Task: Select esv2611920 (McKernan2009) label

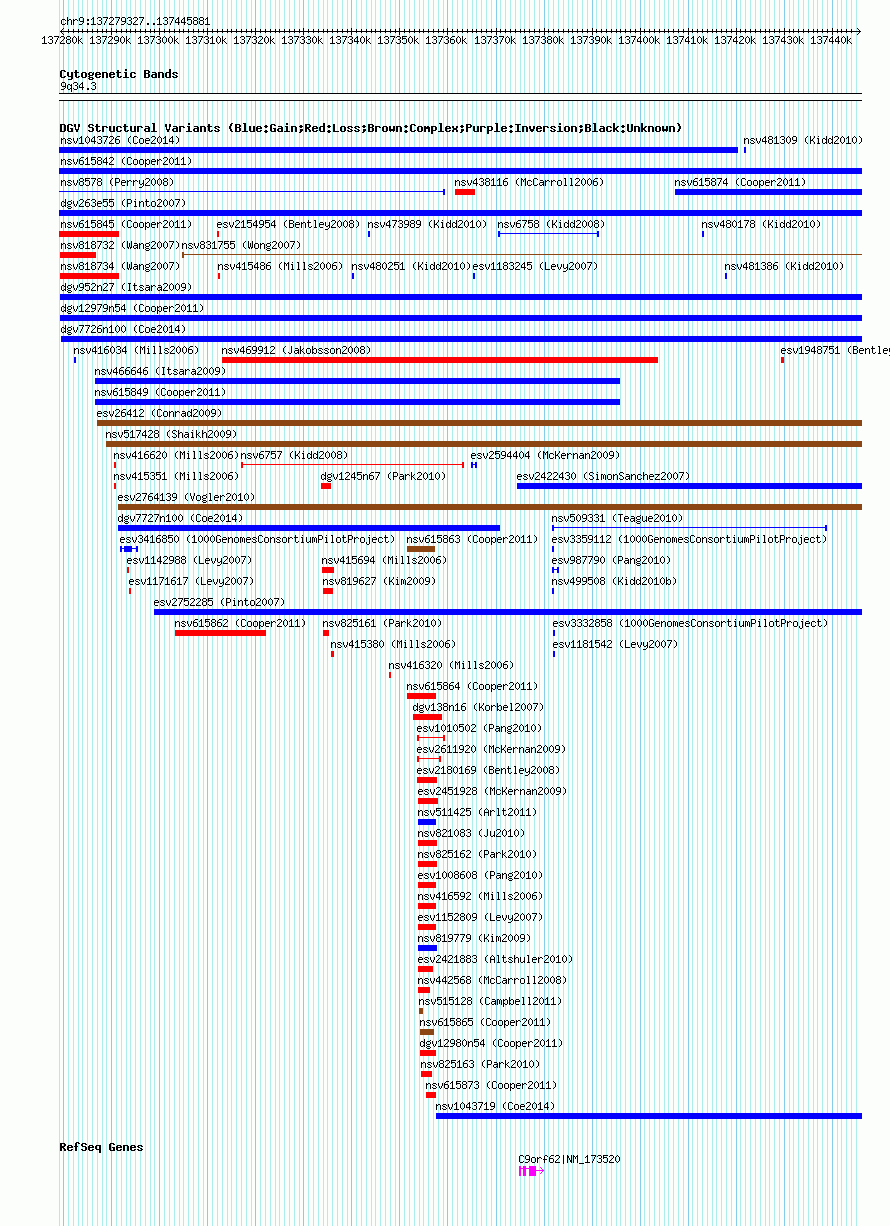Action: pos(491,749)
